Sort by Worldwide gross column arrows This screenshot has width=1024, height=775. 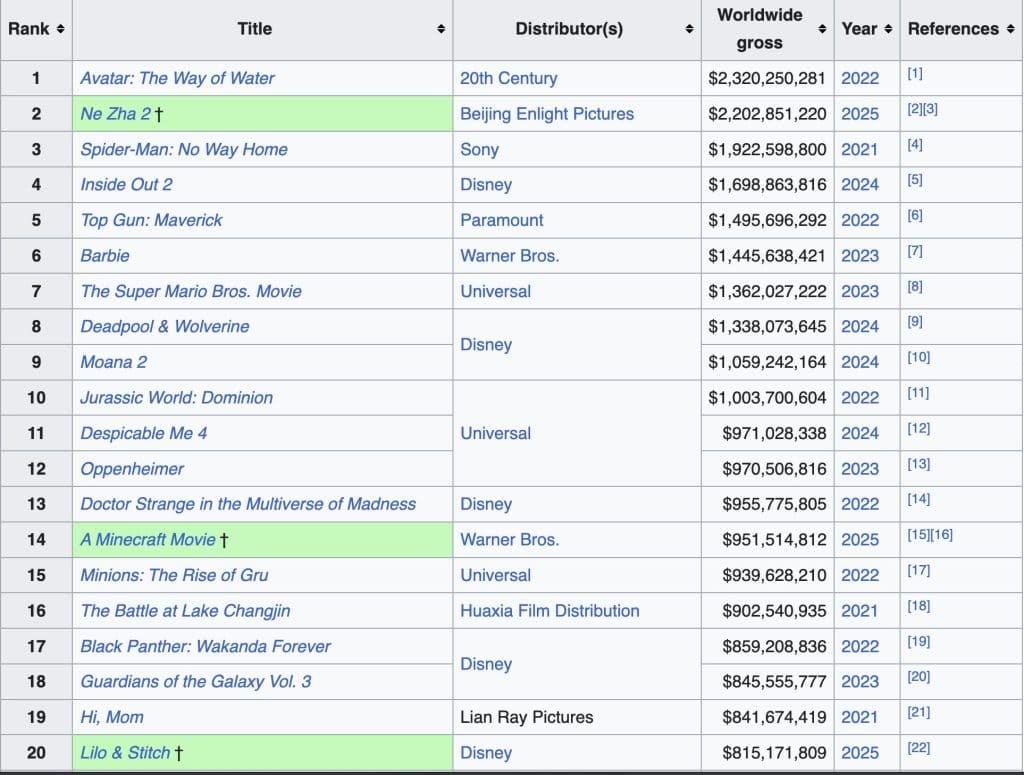click(822, 29)
